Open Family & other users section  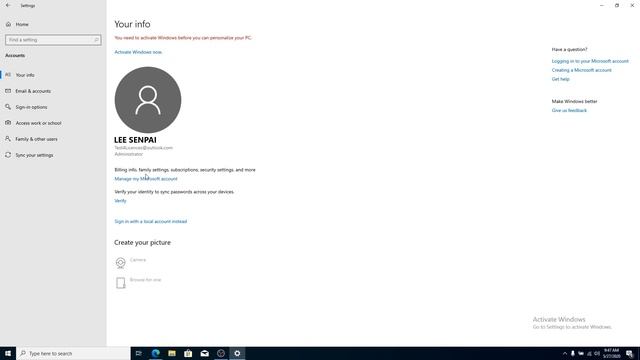click(36, 139)
